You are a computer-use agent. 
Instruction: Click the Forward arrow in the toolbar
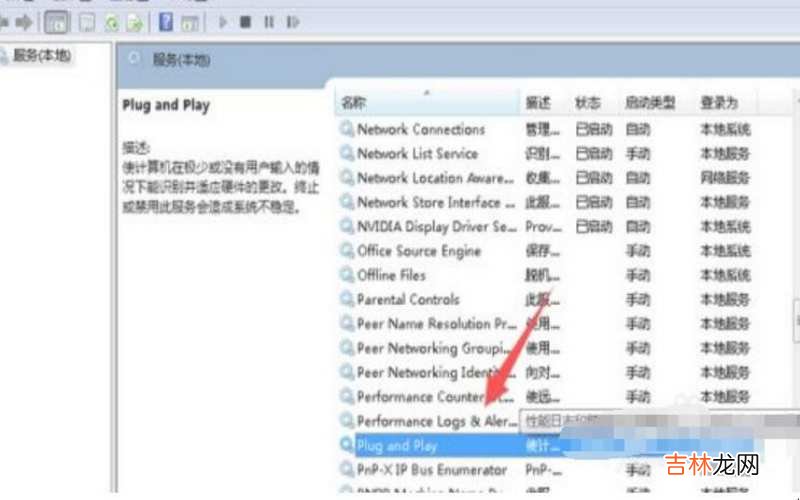[x=24, y=21]
